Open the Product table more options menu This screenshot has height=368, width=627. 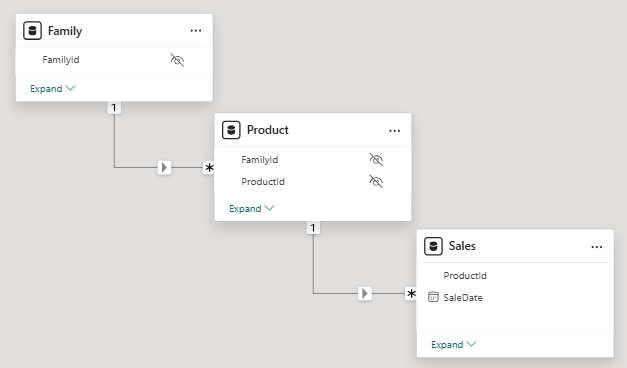tap(394, 131)
